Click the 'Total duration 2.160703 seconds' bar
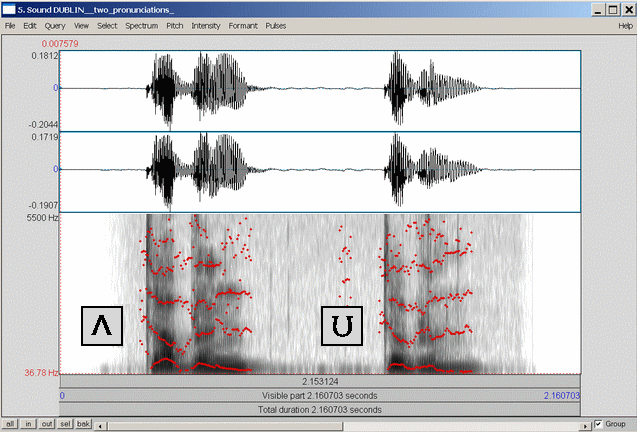The width and height of the screenshot is (637, 432). pyautogui.click(x=320, y=409)
